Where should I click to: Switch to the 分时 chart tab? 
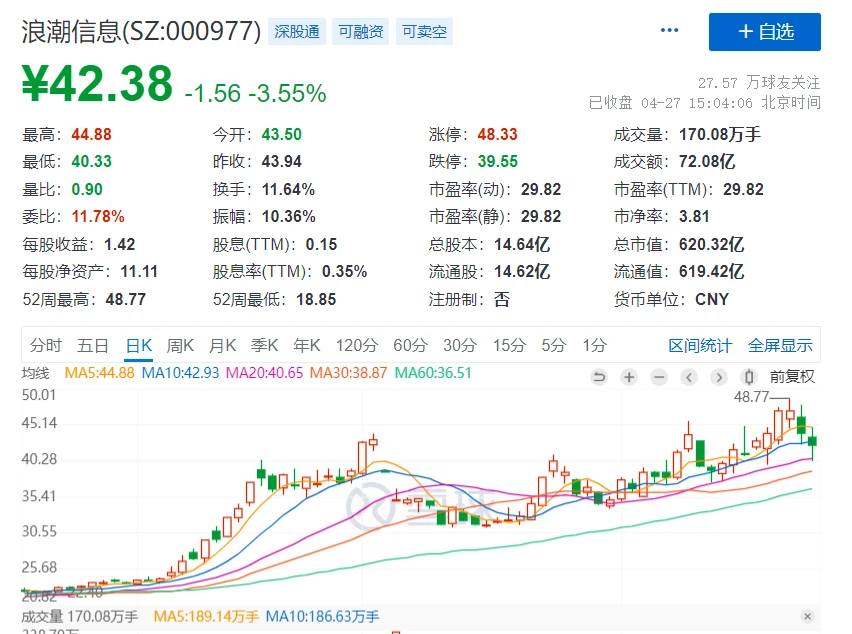point(45,345)
